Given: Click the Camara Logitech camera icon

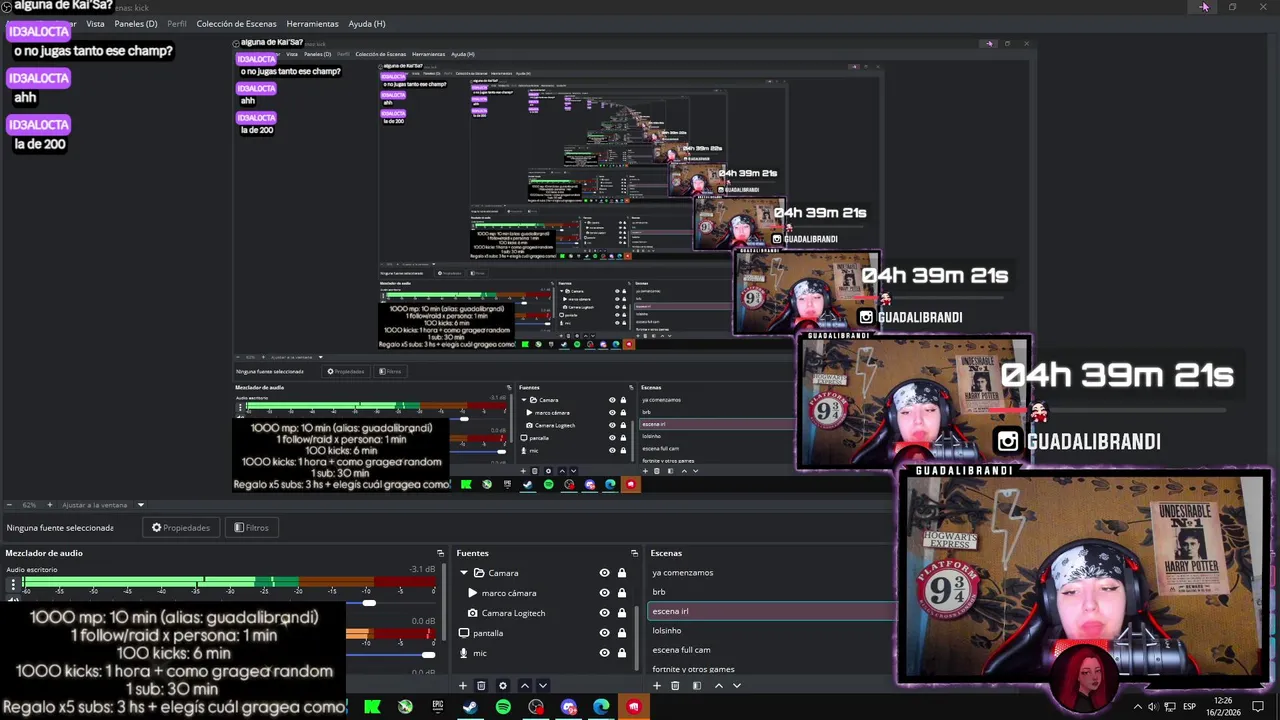Looking at the screenshot, I should [x=473, y=613].
